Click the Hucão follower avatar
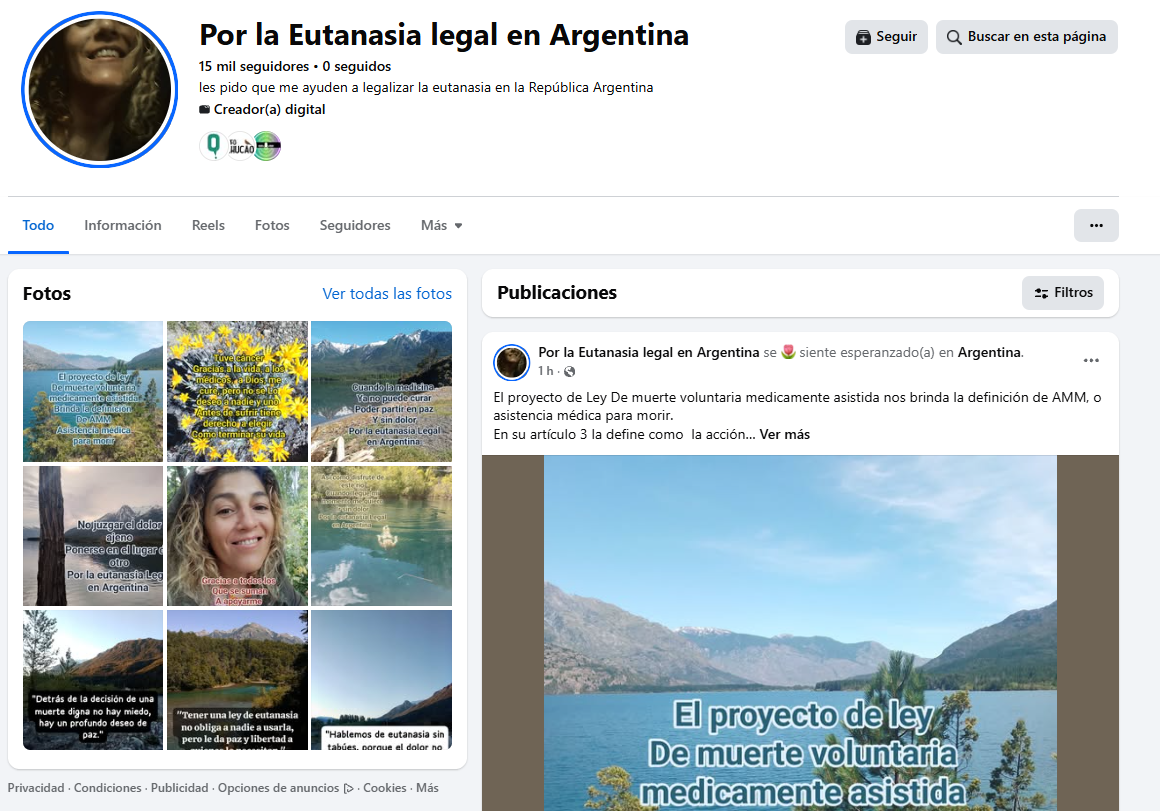Screen dimensions: 1160x811 [x=240, y=146]
